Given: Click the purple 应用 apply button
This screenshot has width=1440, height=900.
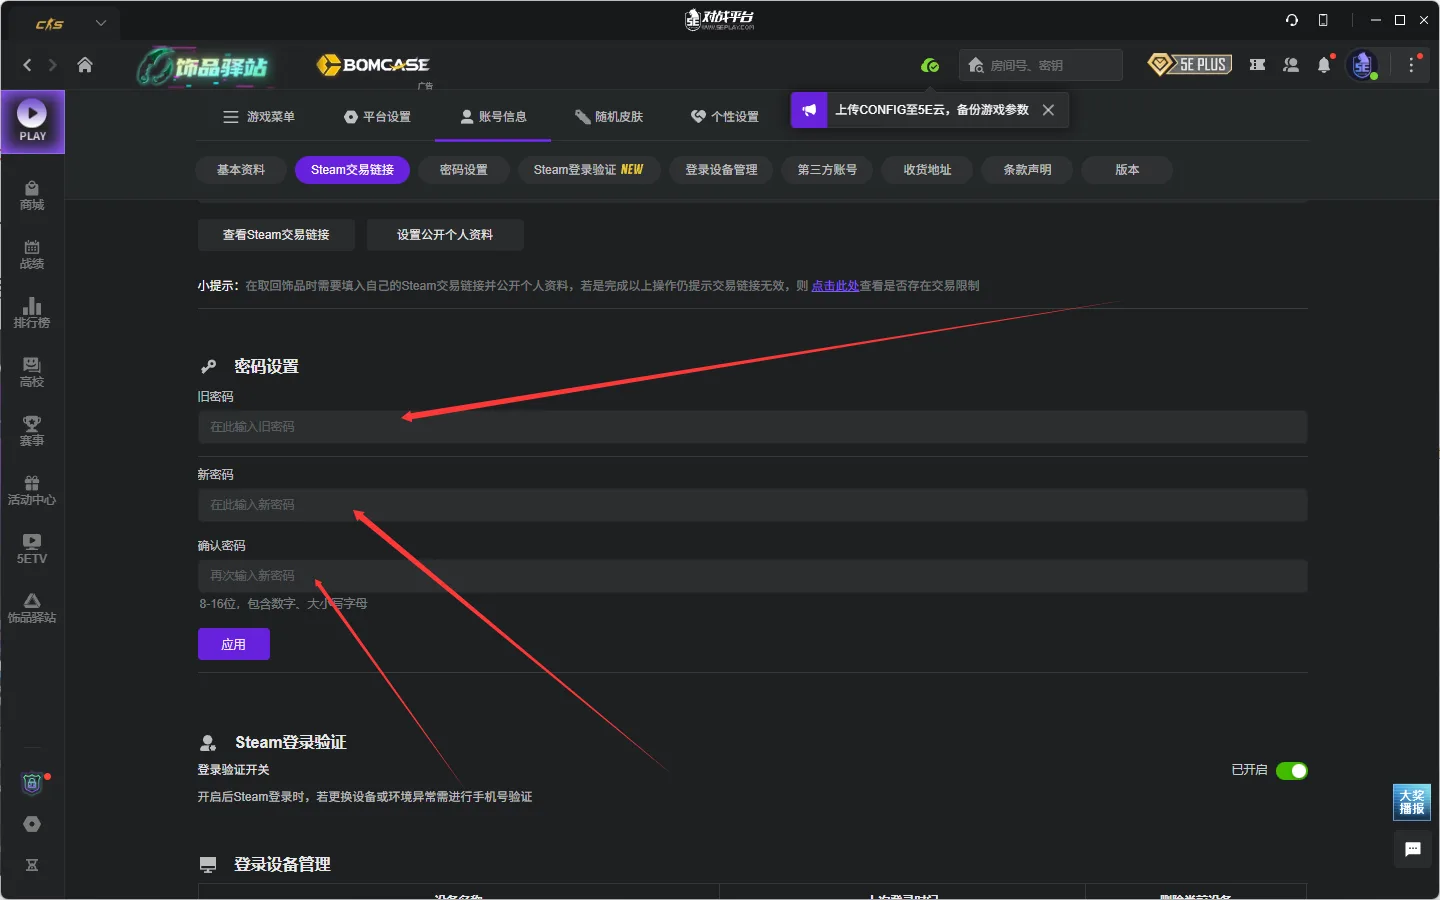Looking at the screenshot, I should (234, 644).
